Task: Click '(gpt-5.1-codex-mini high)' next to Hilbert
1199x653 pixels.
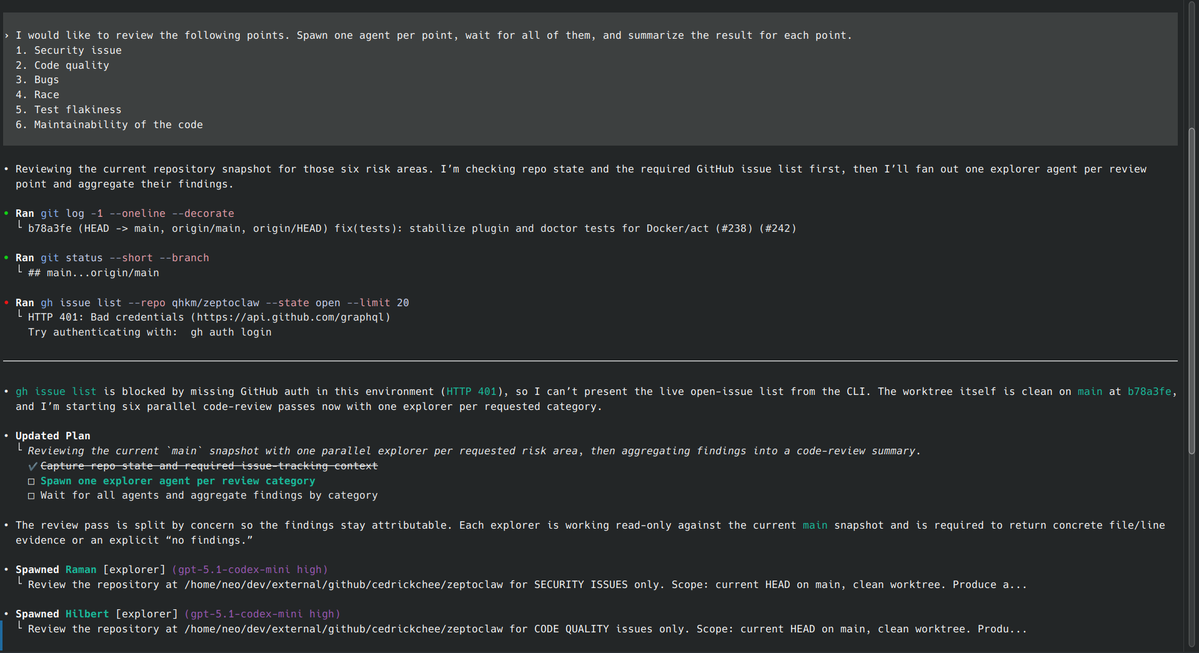Action: [x=262, y=614]
